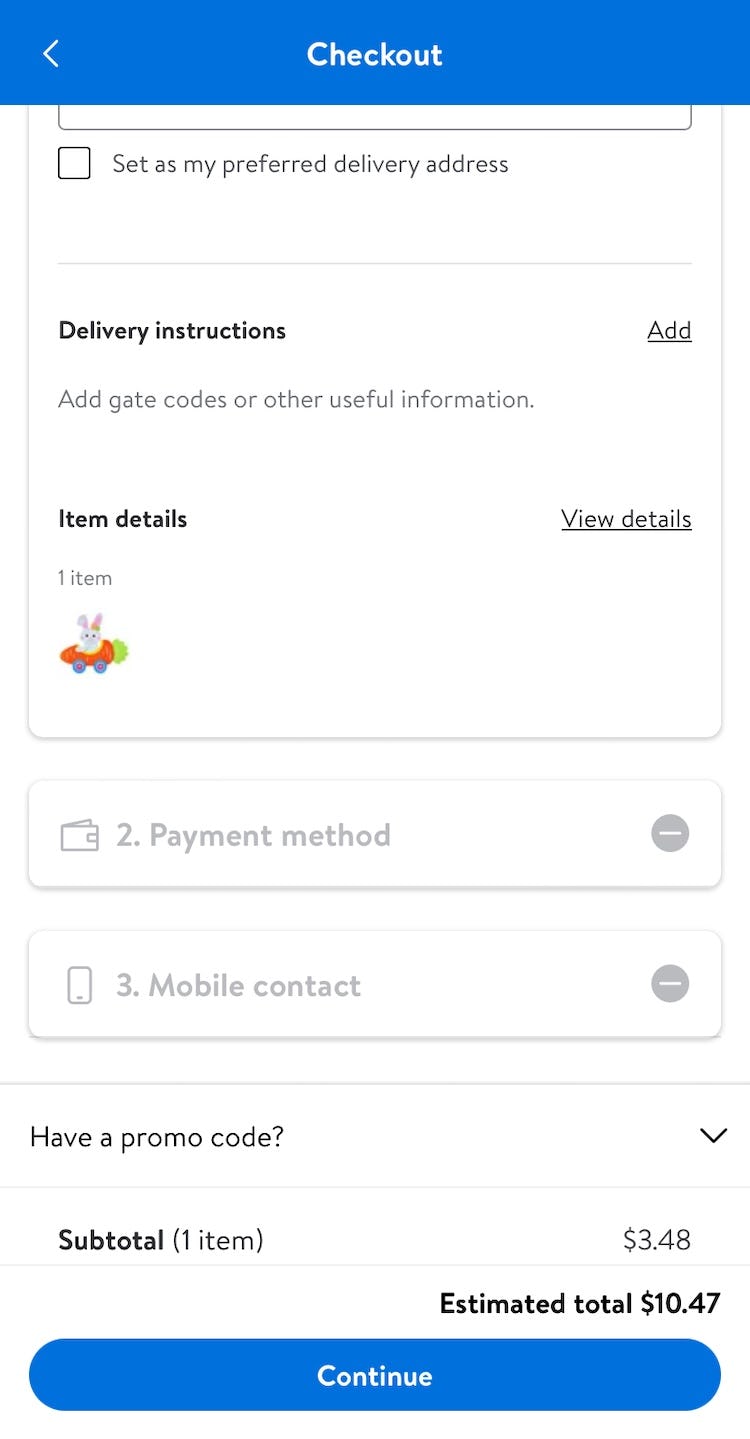This screenshot has width=750, height=1439.
Task: Expand the promo code chevron
Action: pos(713,1136)
